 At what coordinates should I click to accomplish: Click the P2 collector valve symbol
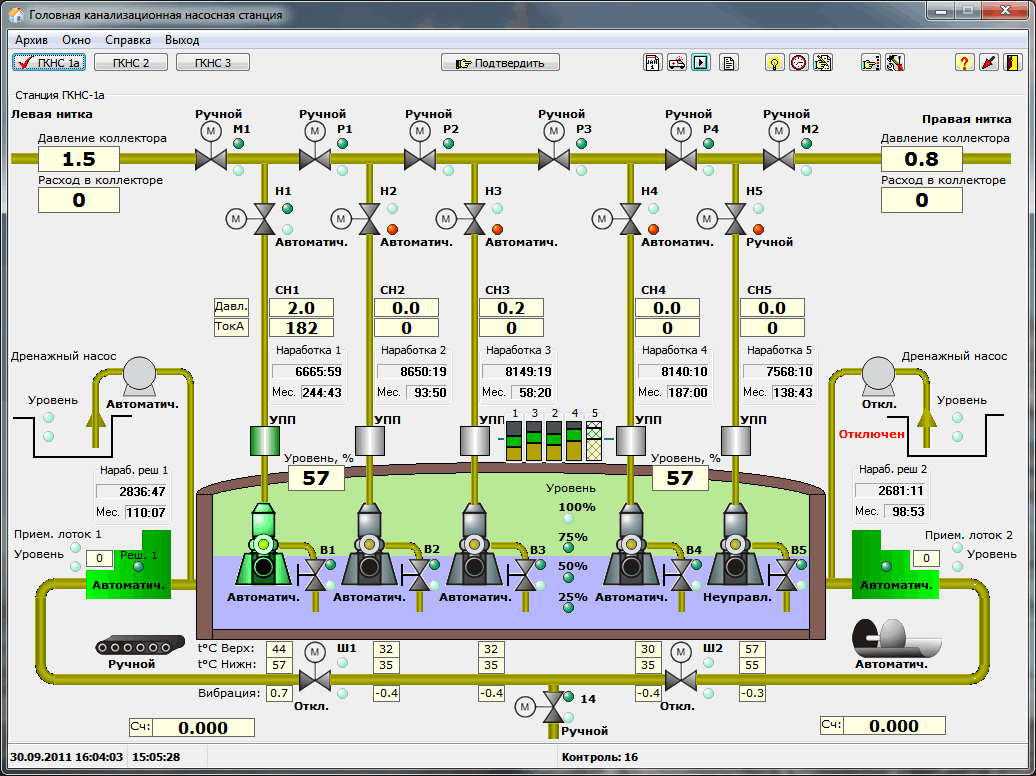420,159
